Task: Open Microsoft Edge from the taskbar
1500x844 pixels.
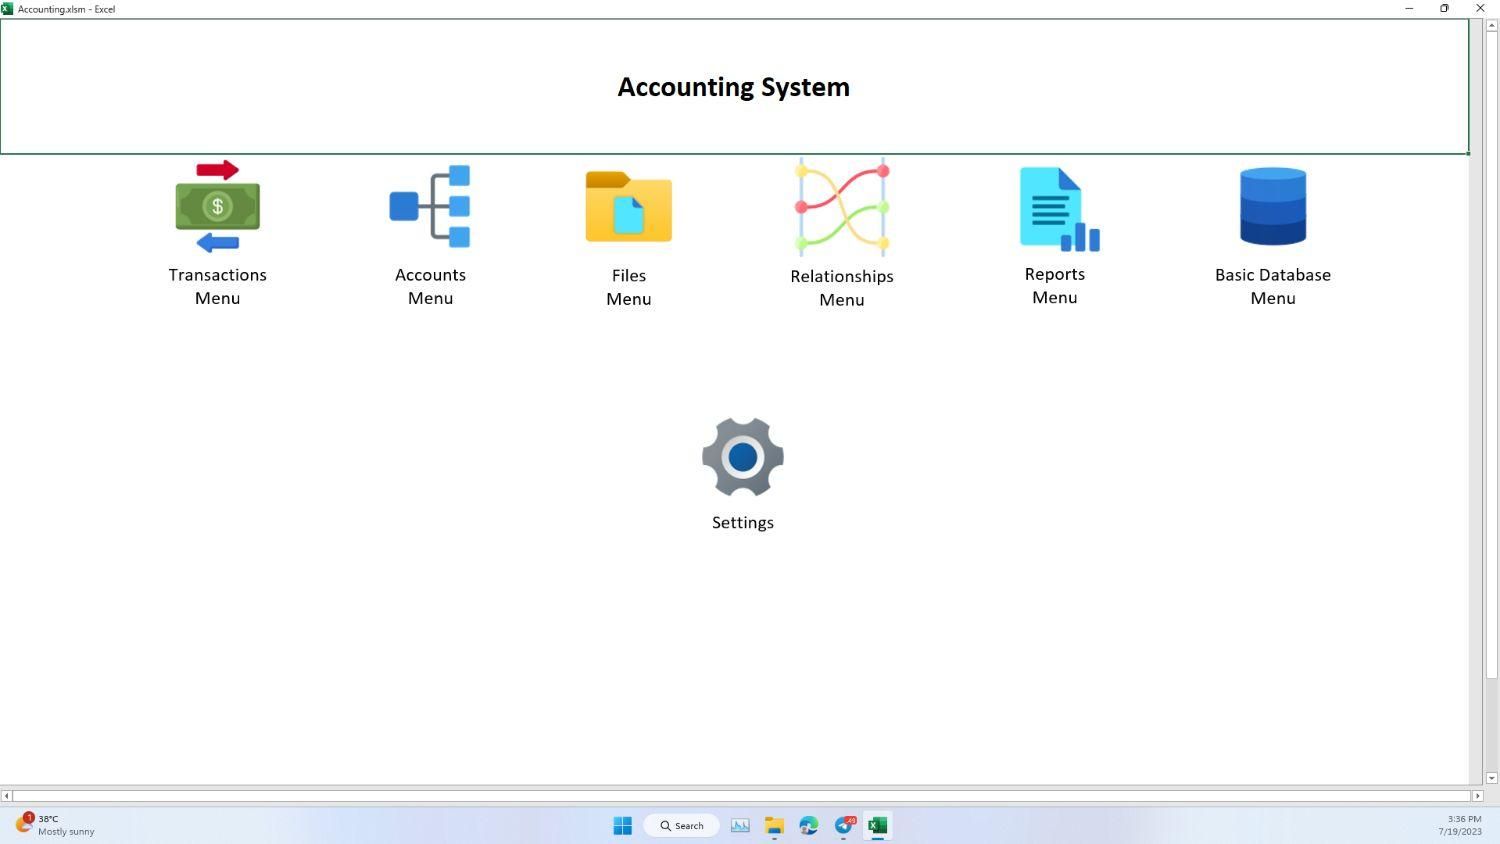Action: (808, 825)
